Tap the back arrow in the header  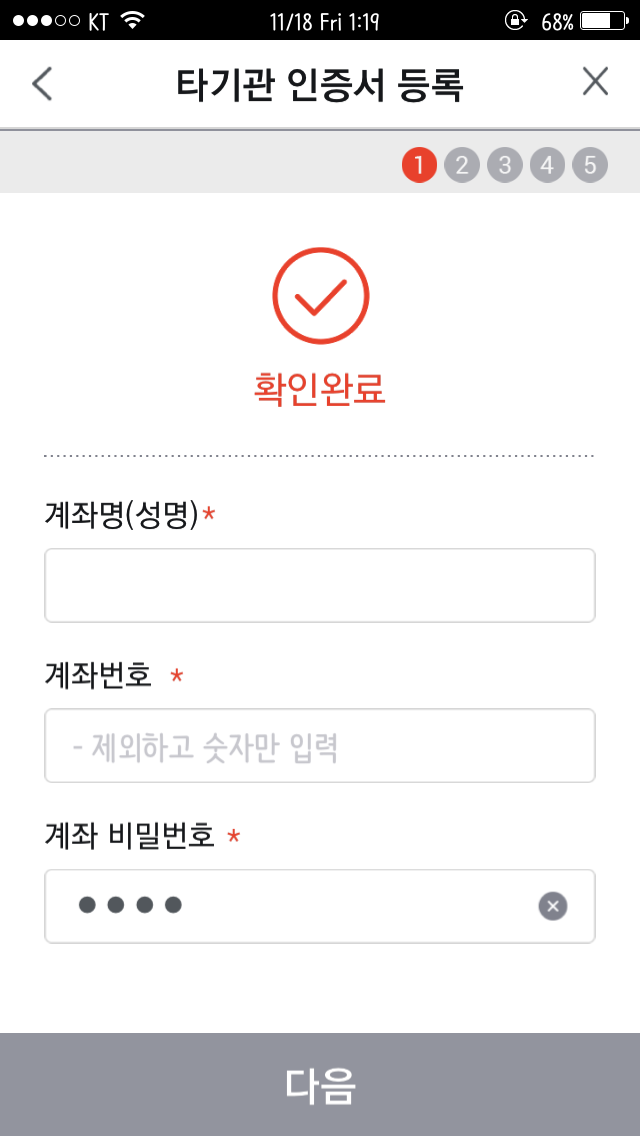(x=42, y=84)
